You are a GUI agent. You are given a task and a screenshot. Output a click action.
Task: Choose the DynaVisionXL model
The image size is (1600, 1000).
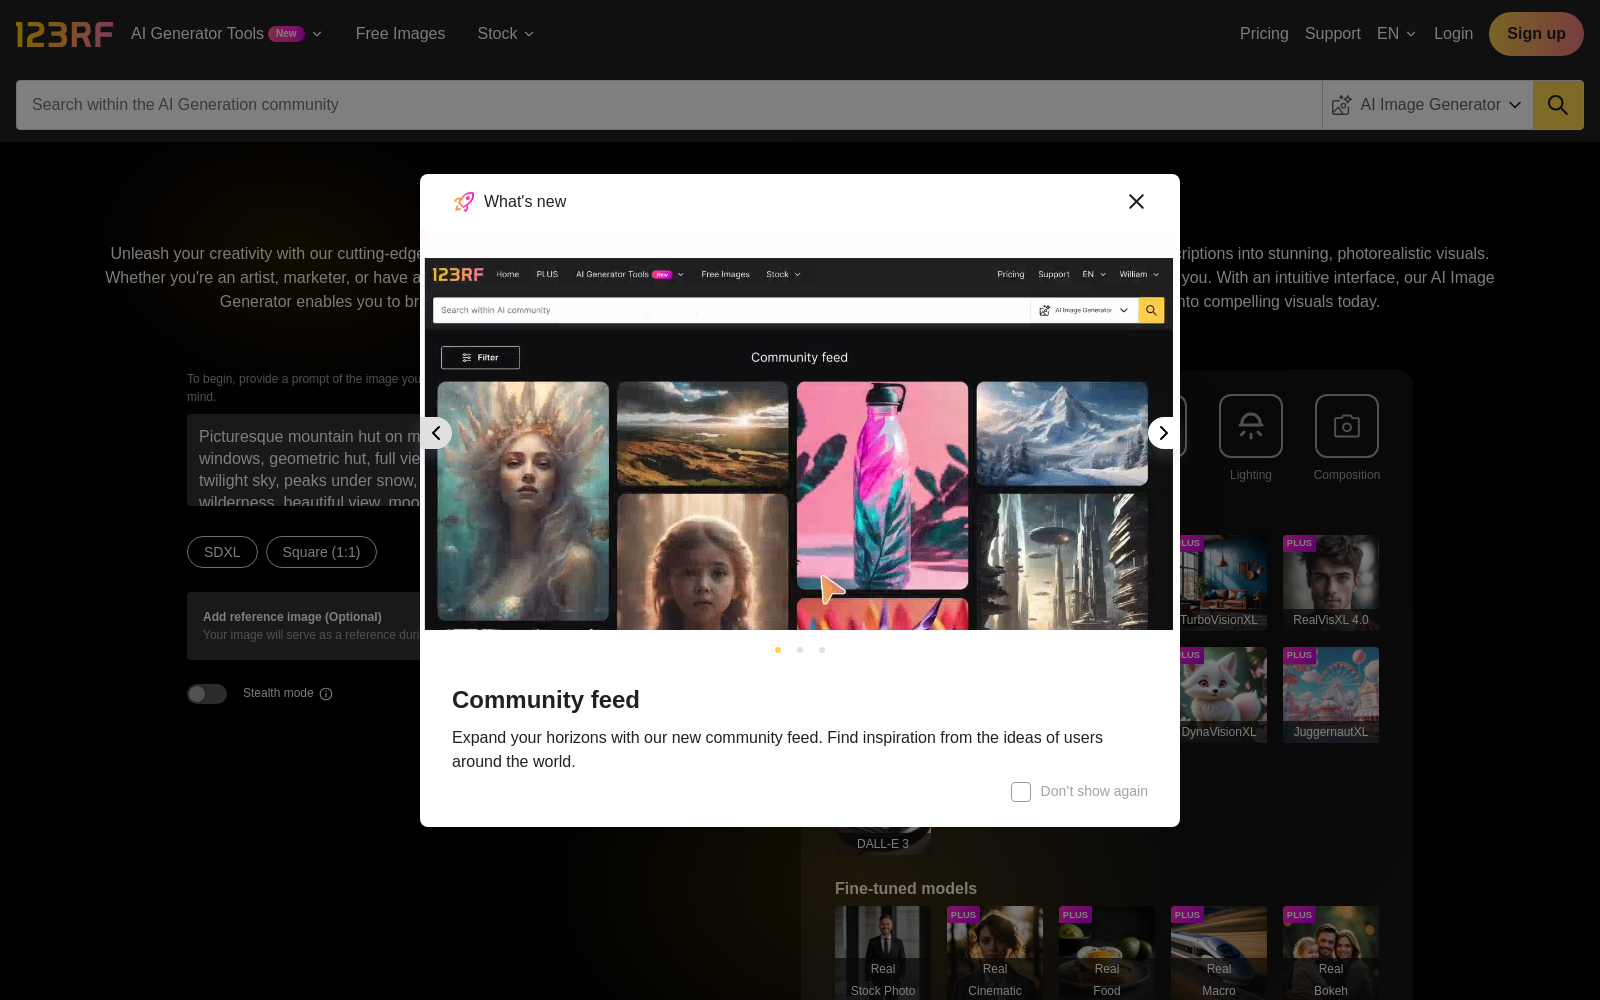click(x=1223, y=695)
